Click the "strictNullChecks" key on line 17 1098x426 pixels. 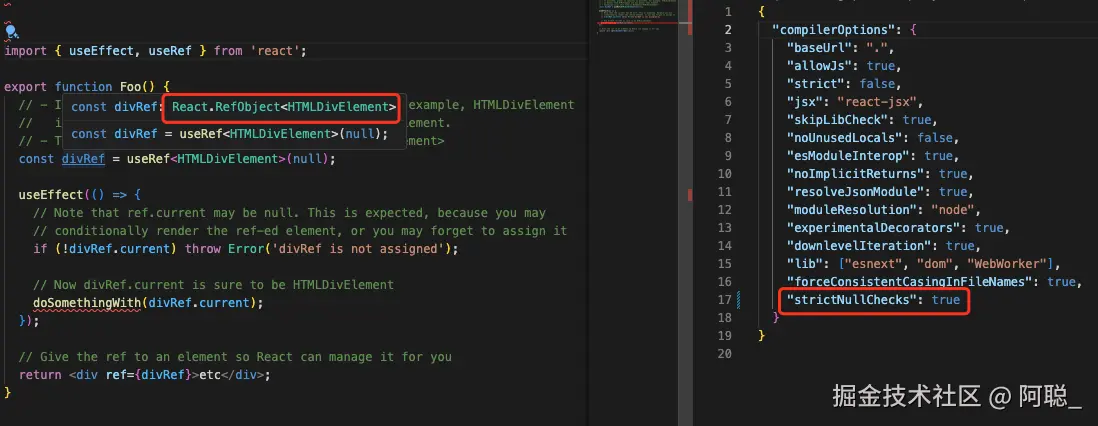852,300
